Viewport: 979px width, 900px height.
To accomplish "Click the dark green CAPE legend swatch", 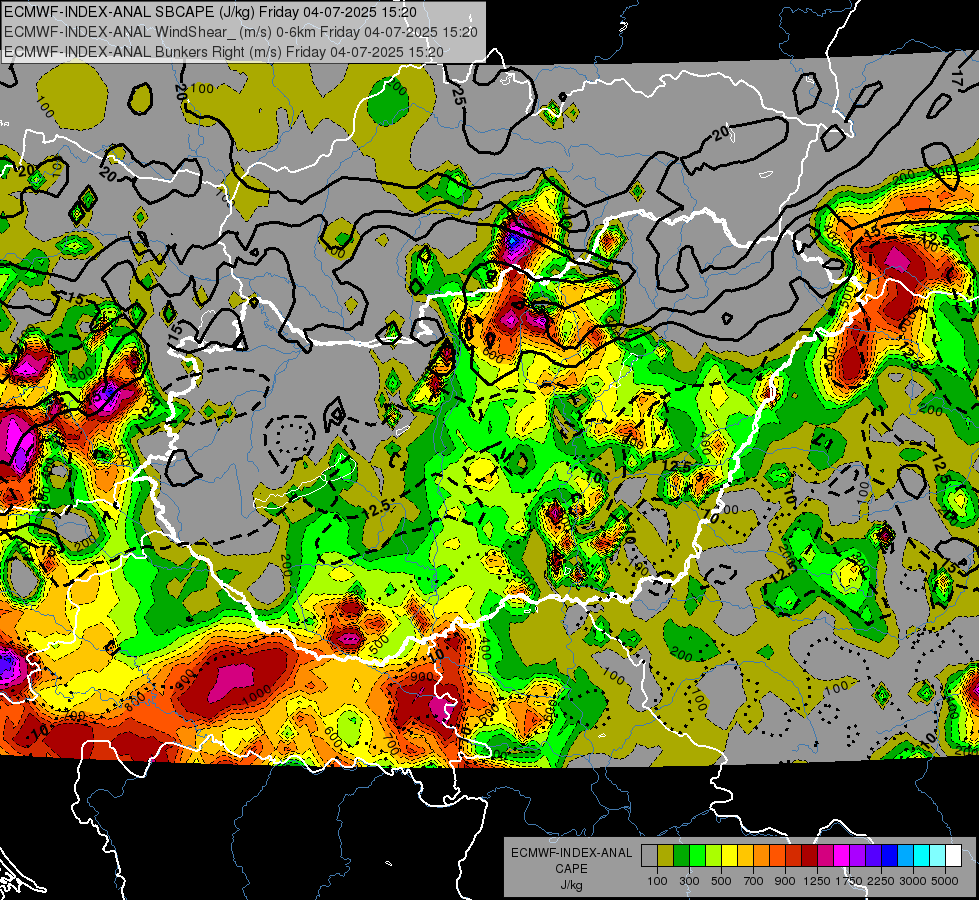I will pos(681,855).
